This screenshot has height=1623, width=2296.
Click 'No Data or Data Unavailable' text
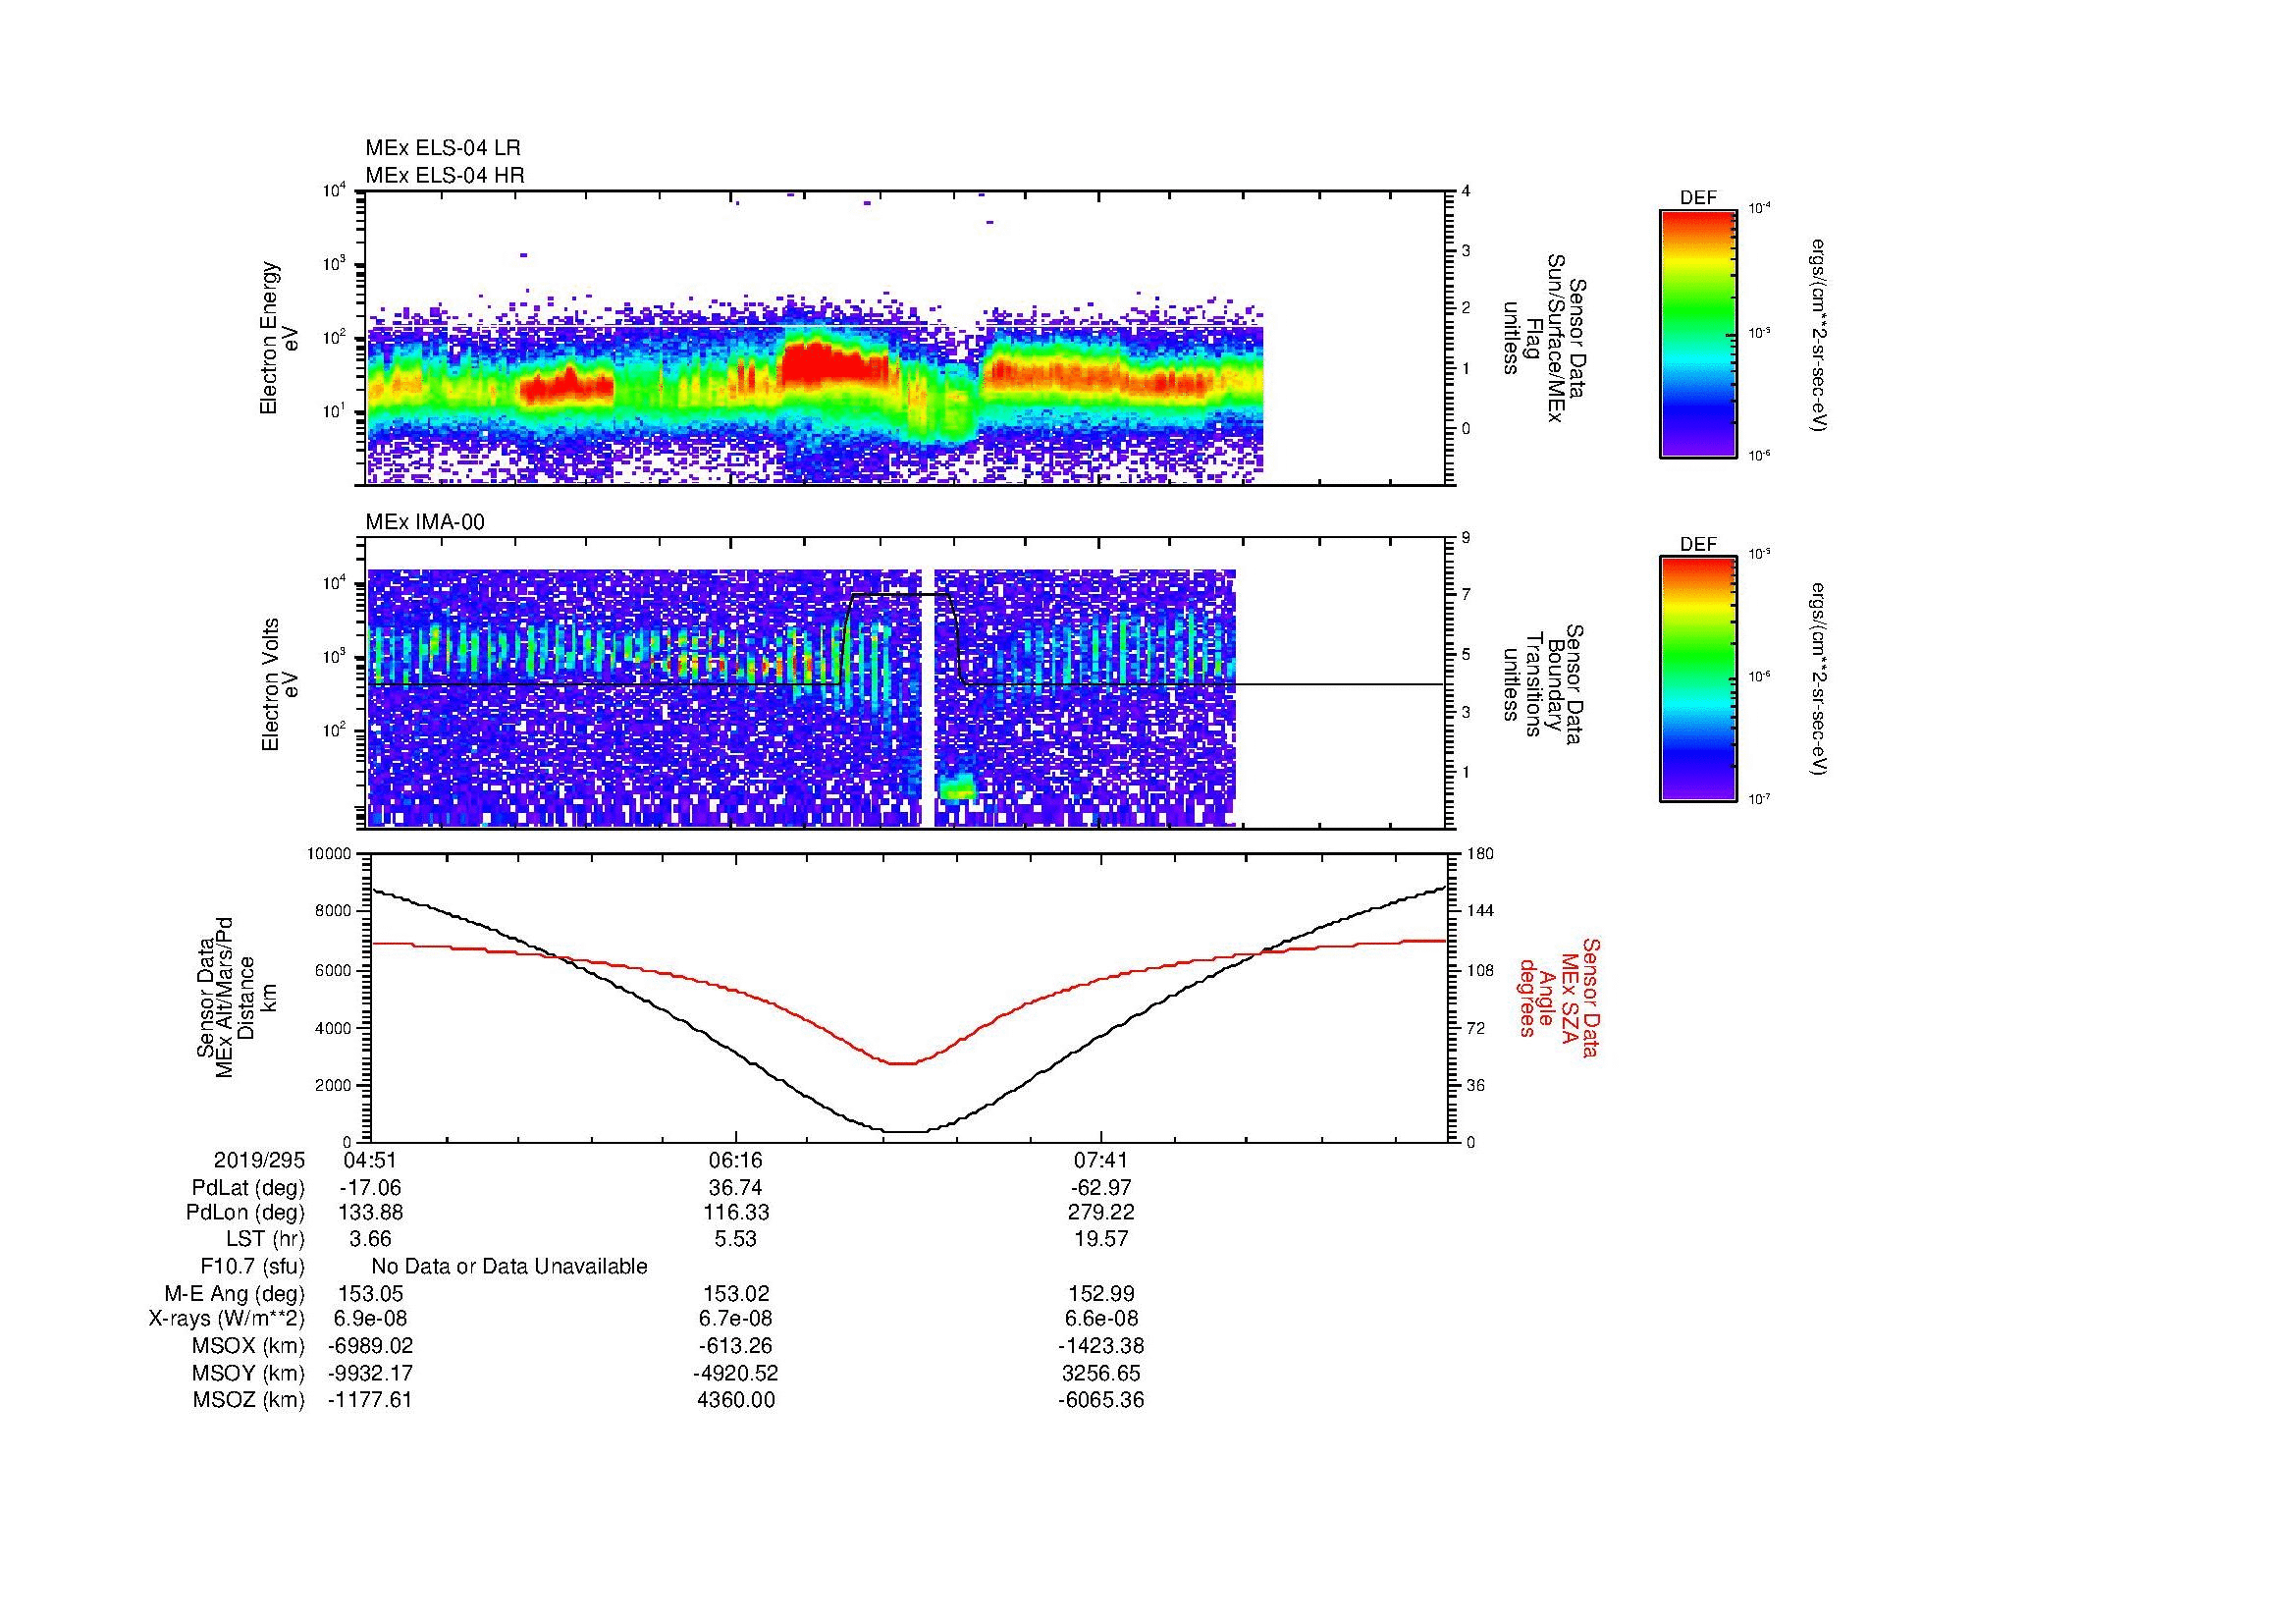pyautogui.click(x=509, y=1266)
